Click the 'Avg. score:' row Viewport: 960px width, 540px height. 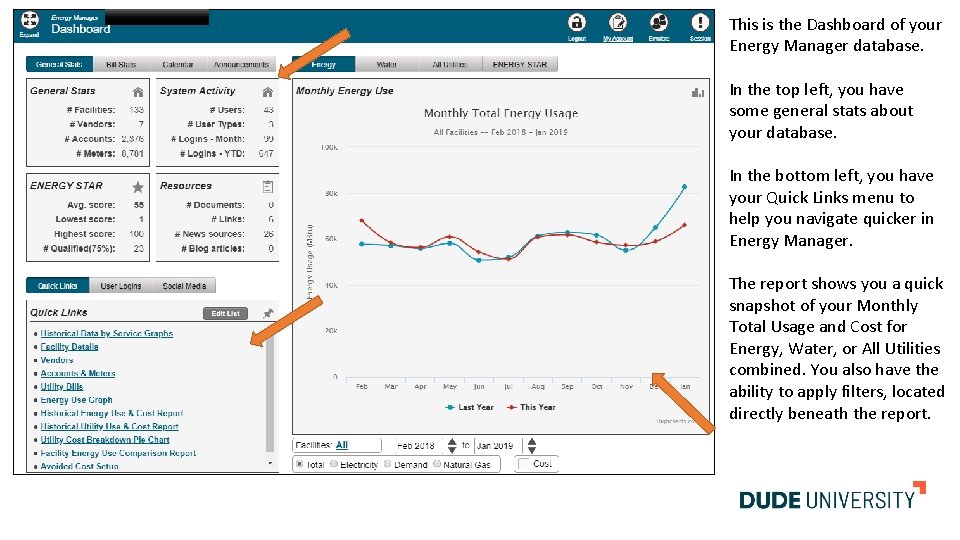coord(88,205)
